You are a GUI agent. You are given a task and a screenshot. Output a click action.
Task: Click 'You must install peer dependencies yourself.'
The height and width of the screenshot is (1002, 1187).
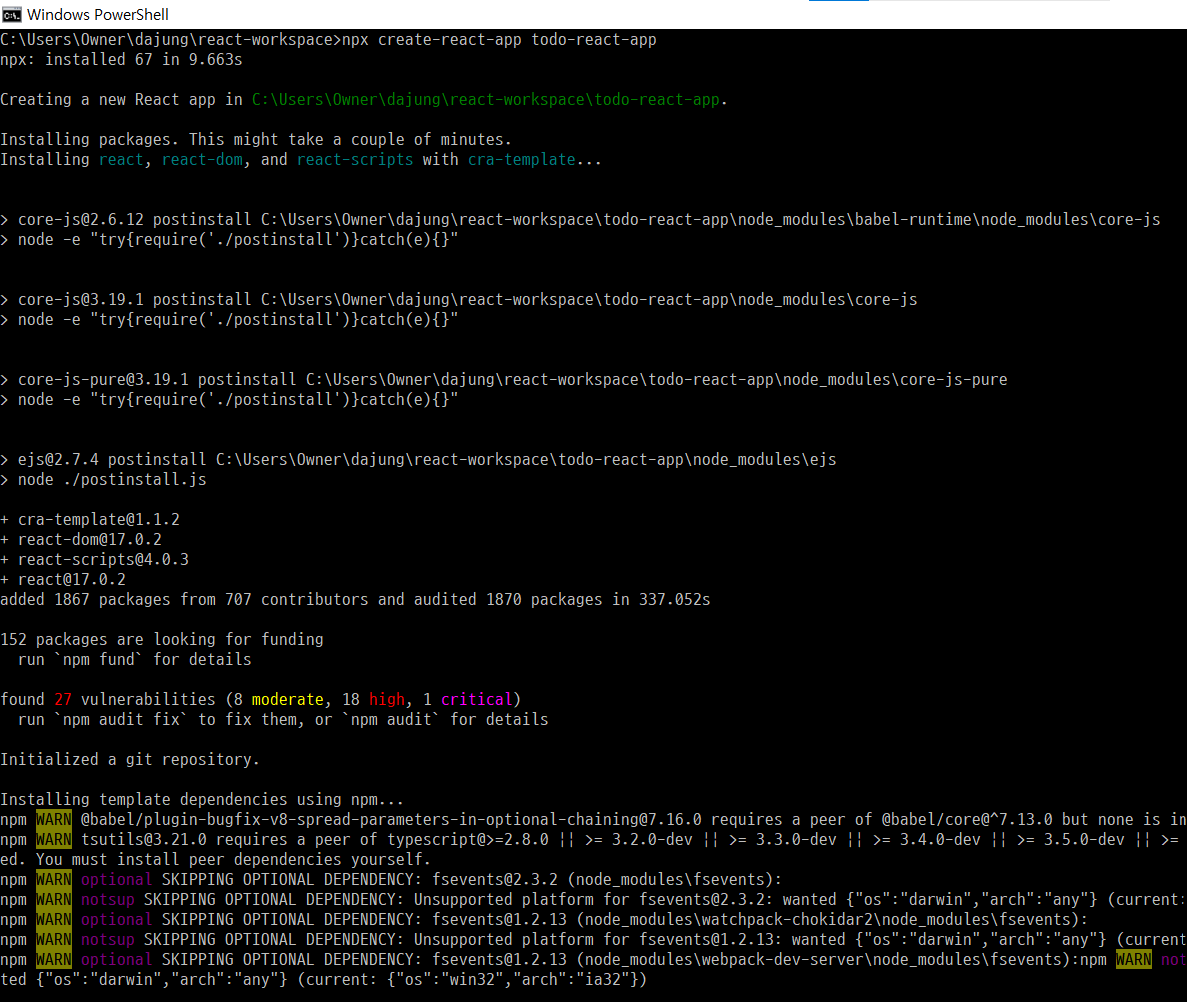(x=233, y=860)
